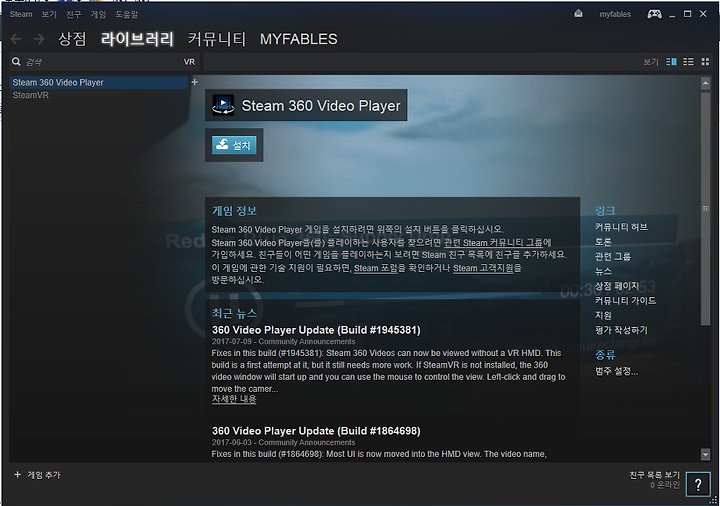Click the Steam 360 Video Player icon
This screenshot has width=720, height=506.
(x=223, y=105)
